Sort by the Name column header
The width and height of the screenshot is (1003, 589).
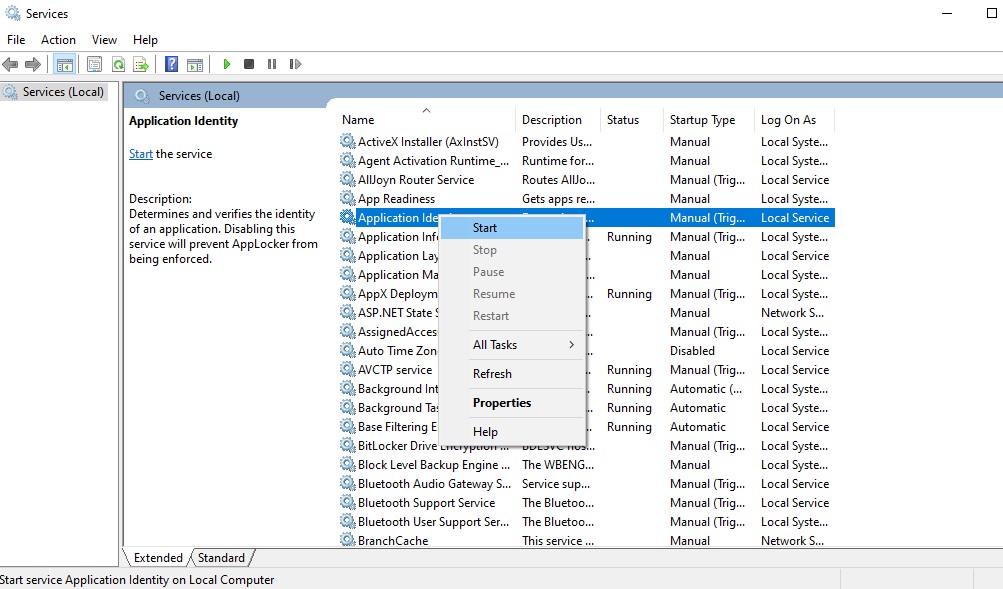[x=425, y=120]
